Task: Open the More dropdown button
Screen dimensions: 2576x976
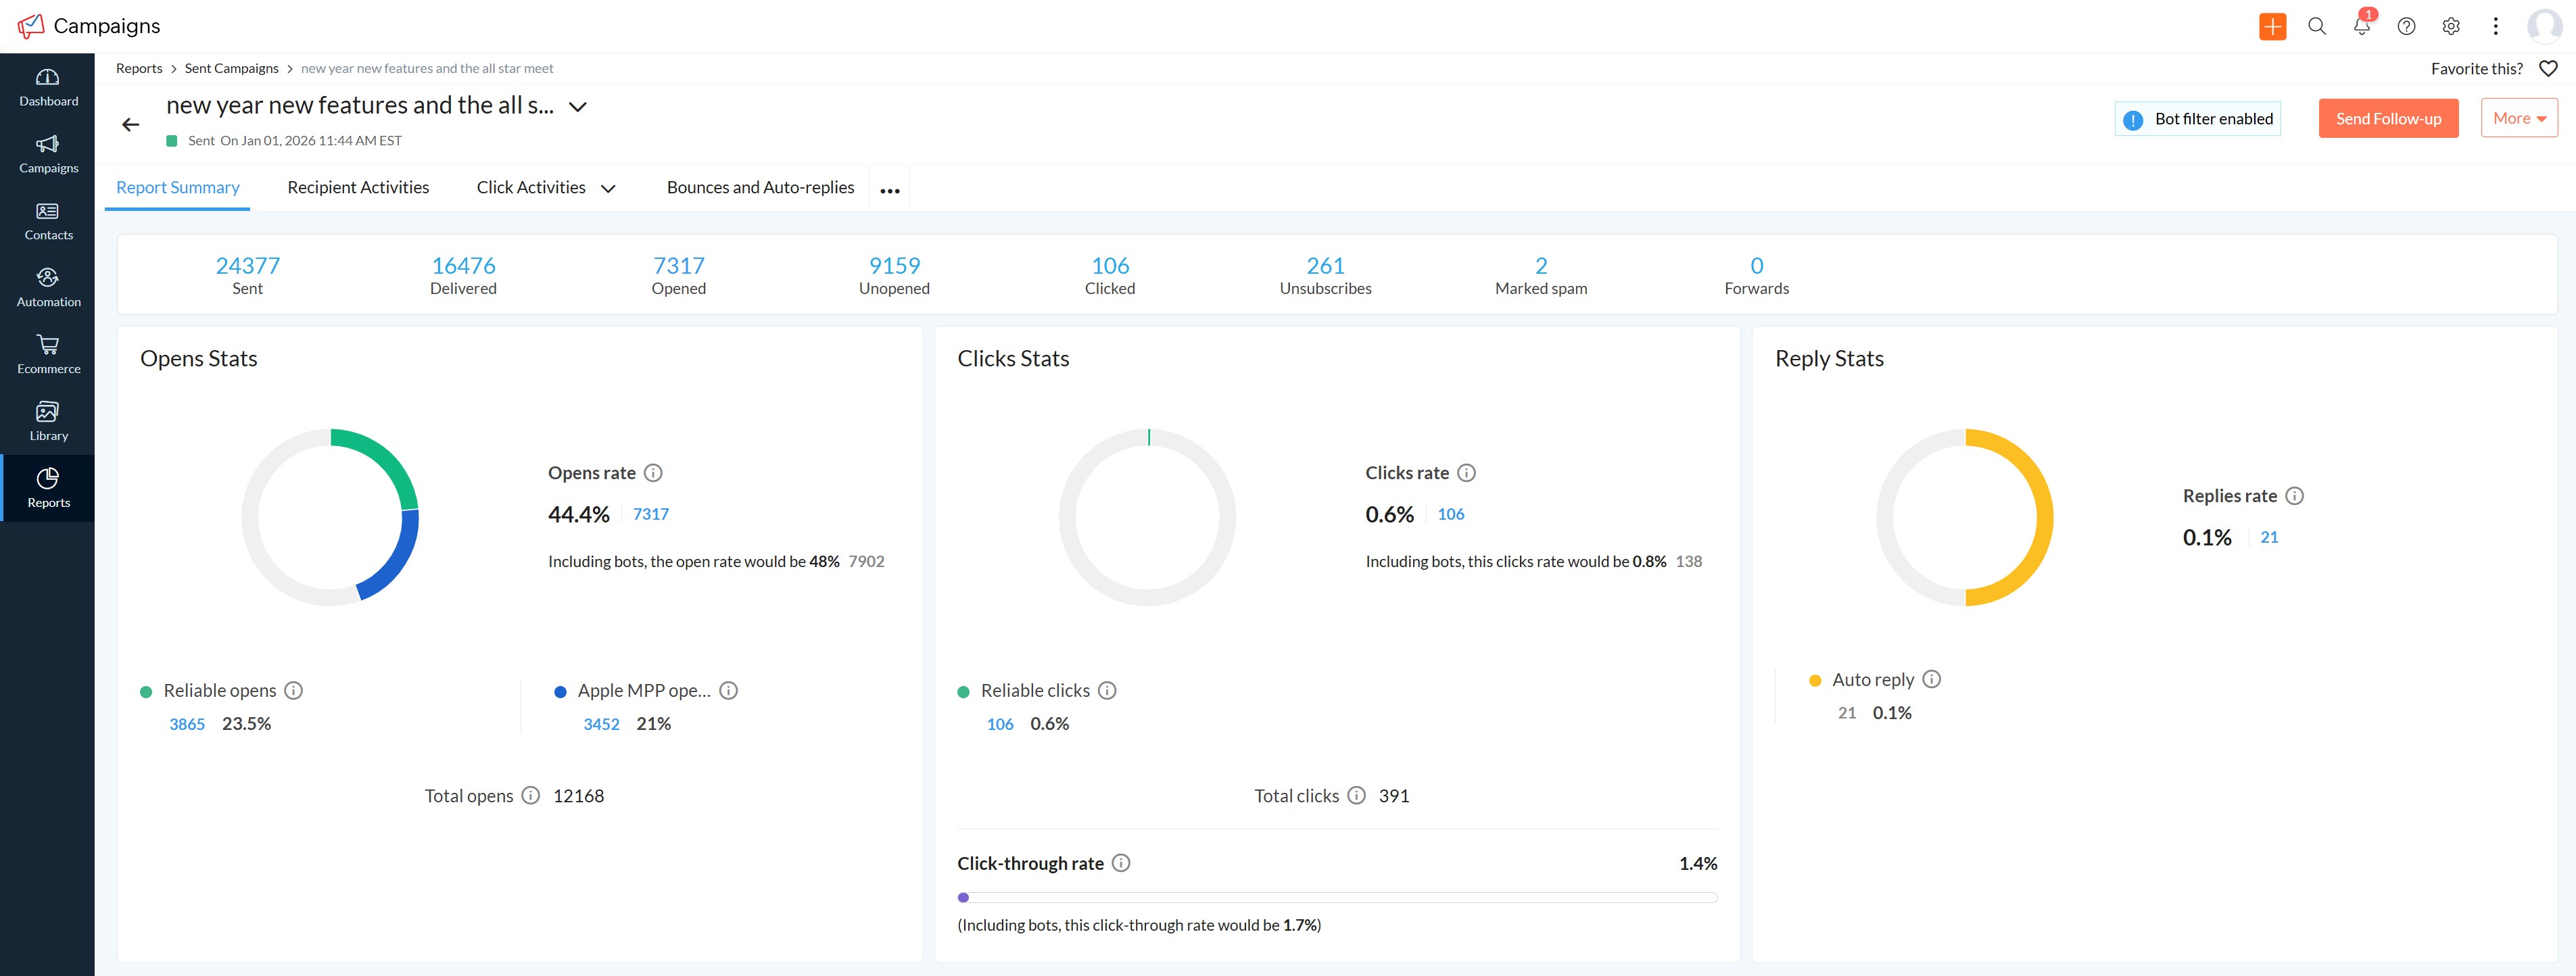Action: [x=2518, y=118]
